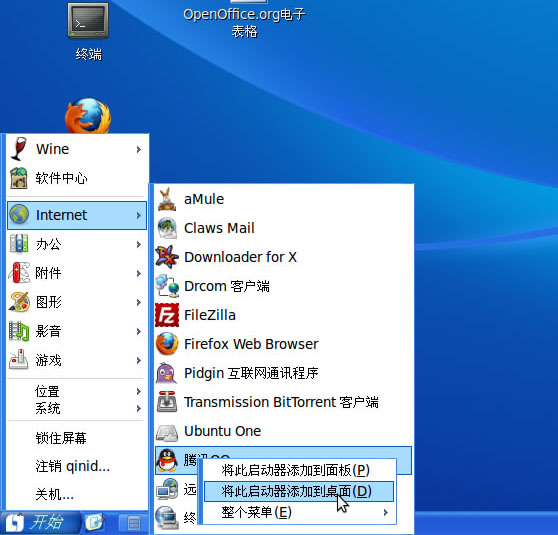Expand the 系统 submenu arrow

[139, 408]
